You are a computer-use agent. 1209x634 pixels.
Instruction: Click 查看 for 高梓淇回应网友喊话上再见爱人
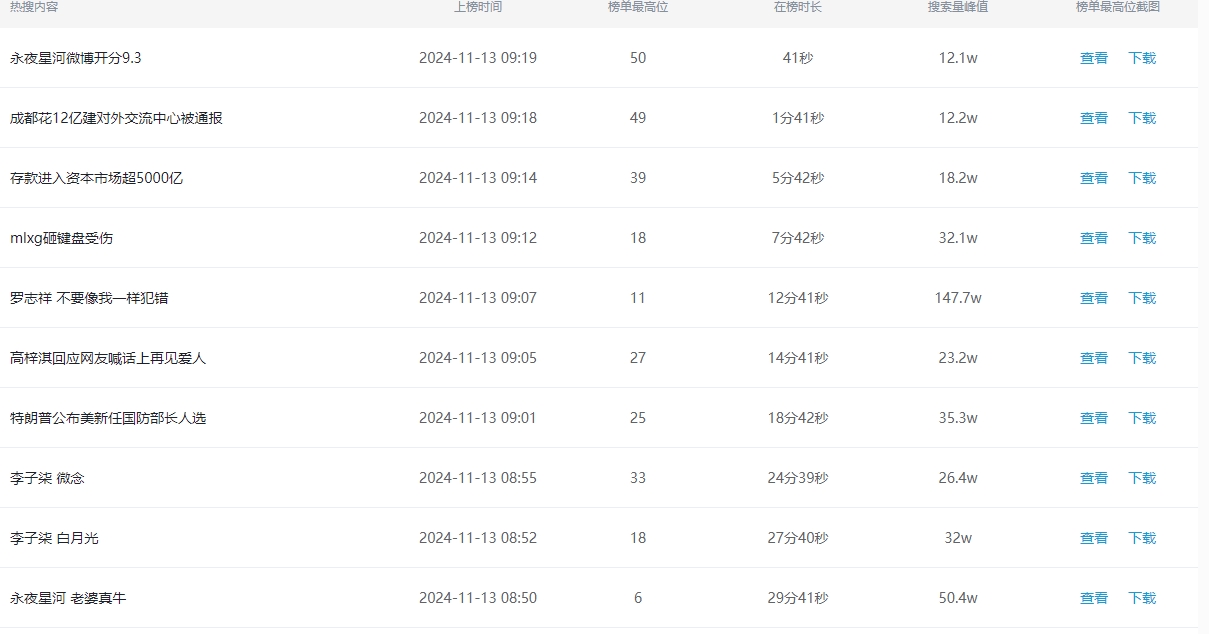pyautogui.click(x=1094, y=358)
